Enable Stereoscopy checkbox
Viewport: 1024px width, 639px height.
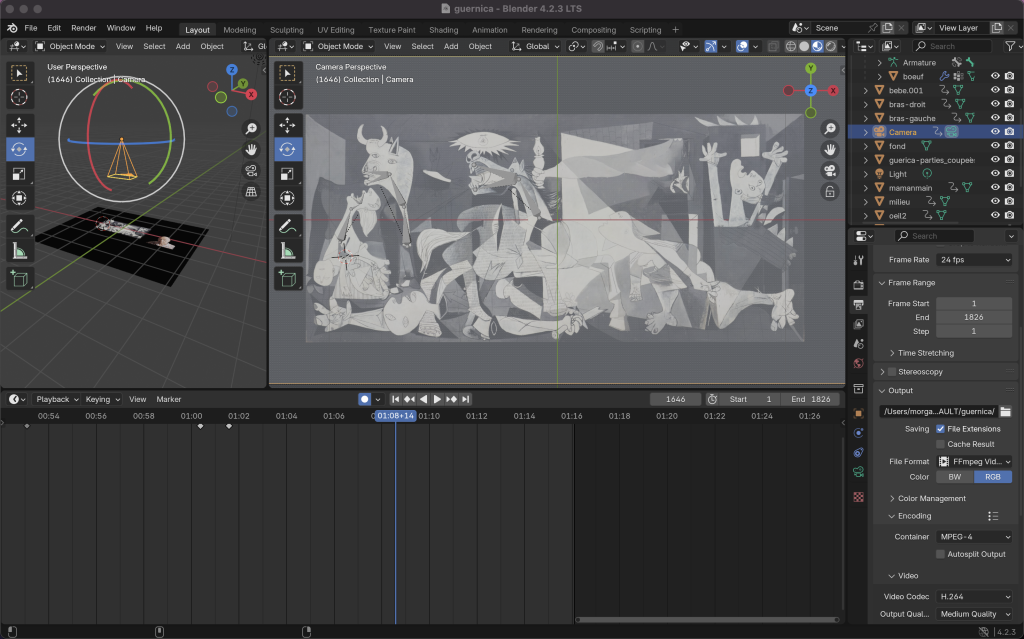892,372
